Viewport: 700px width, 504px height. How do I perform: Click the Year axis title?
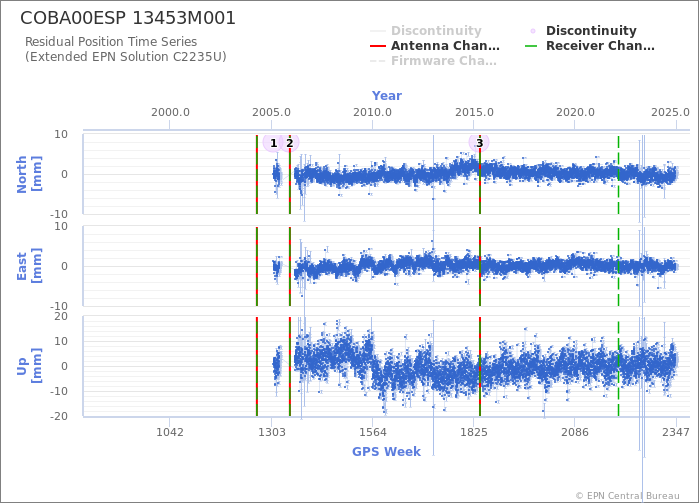[387, 96]
